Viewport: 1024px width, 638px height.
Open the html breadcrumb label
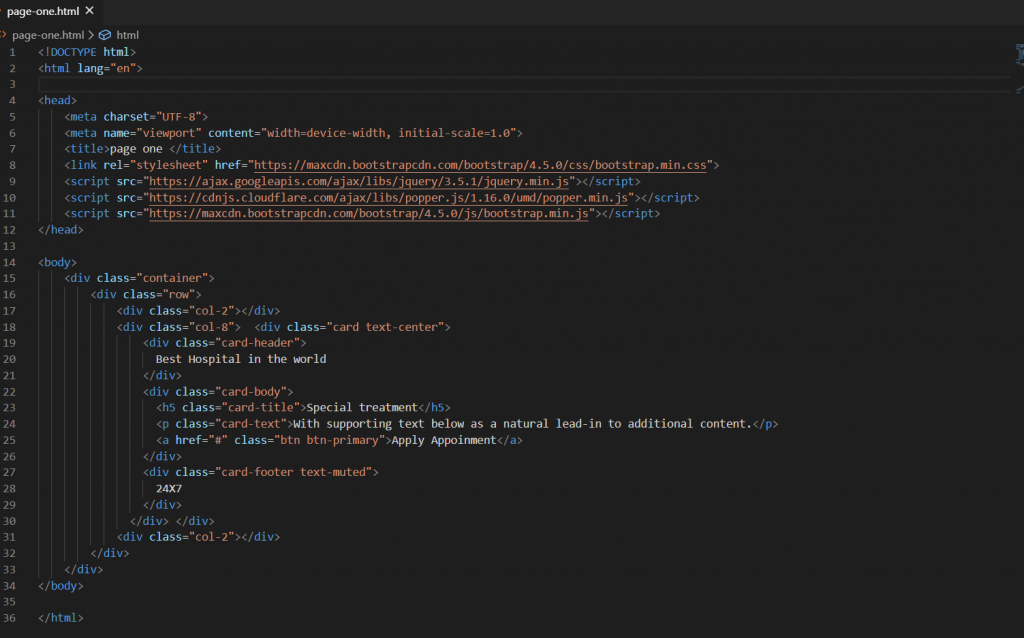click(x=127, y=34)
